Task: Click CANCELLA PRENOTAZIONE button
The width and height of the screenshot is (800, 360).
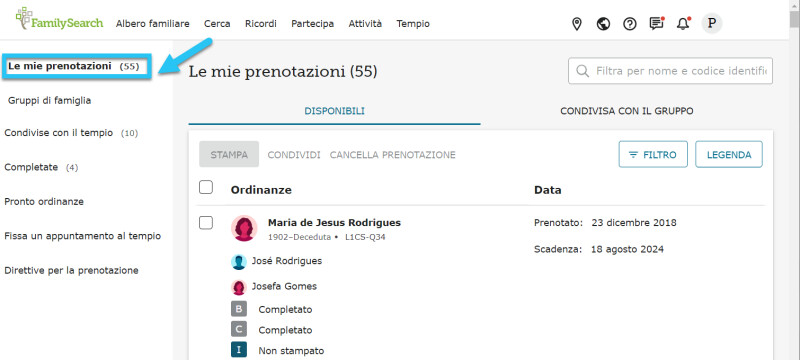Action: click(392, 155)
